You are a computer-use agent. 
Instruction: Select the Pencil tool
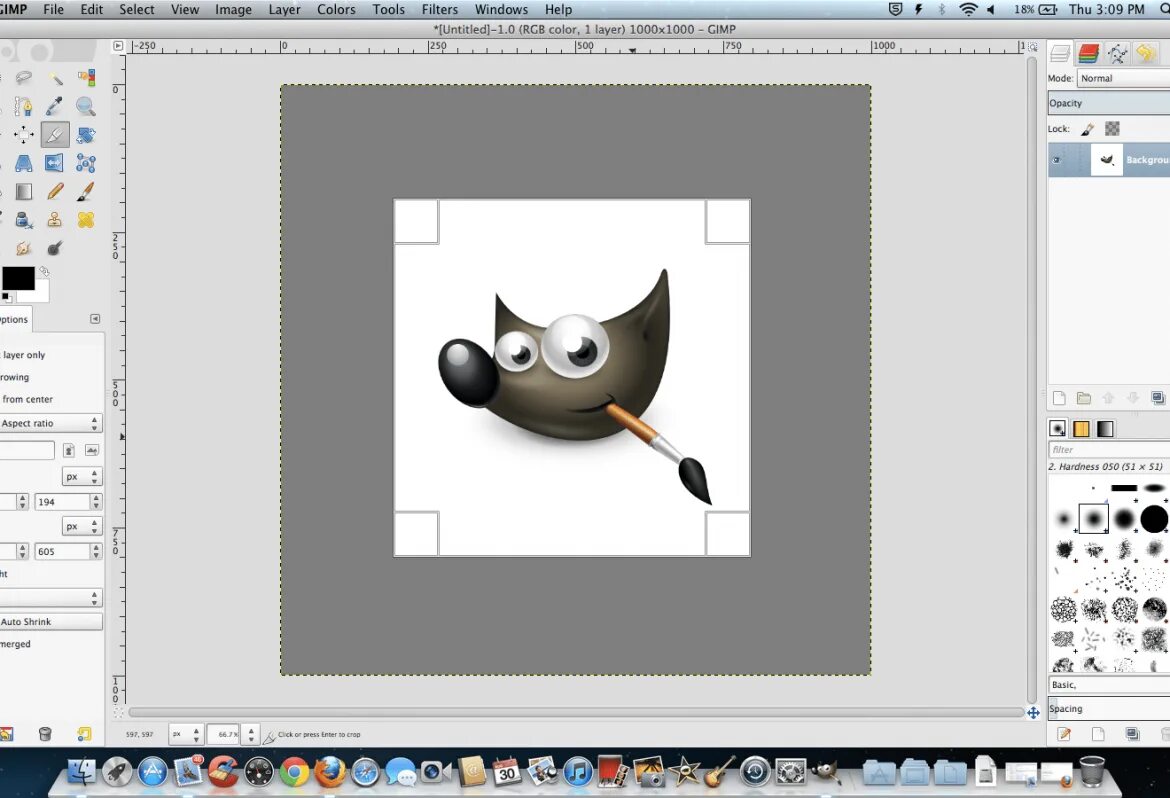tap(55, 192)
